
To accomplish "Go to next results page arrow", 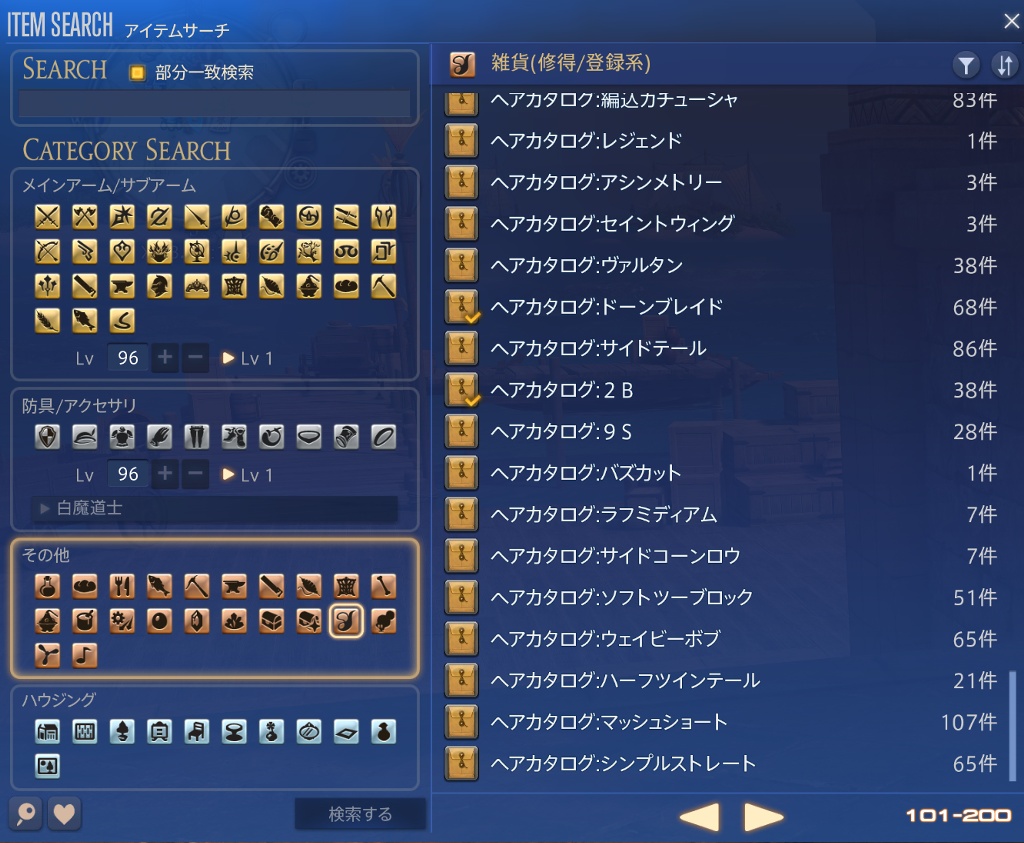I will click(763, 816).
